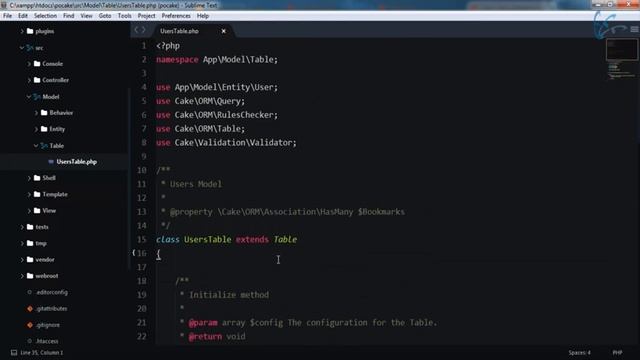Screen dimensions: 640x360
Task: Open the Selection menu
Action: tap(45, 16)
